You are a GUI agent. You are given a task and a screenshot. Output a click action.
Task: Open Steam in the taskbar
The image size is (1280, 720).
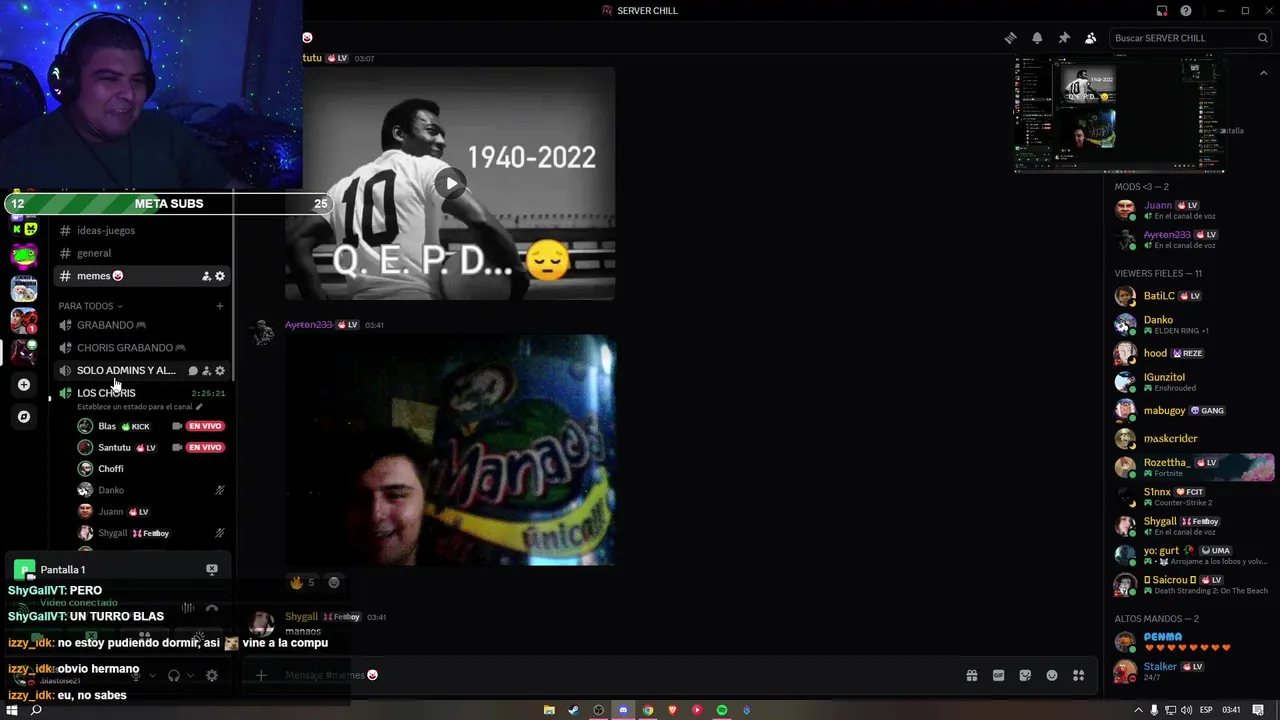point(574,710)
